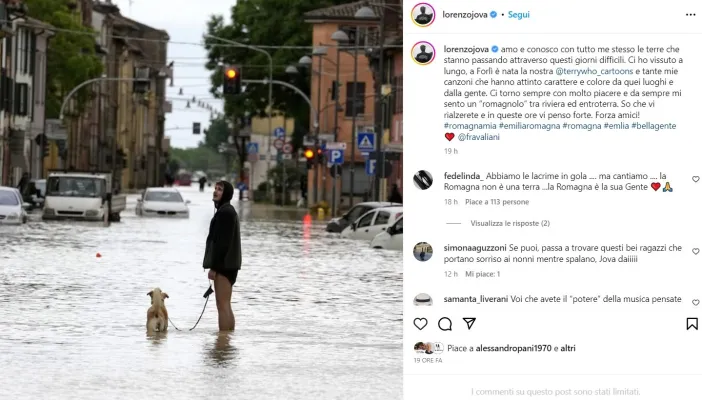Visit the @terrywho_cartoons mention
The height and width of the screenshot is (400, 702).
tap(594, 71)
